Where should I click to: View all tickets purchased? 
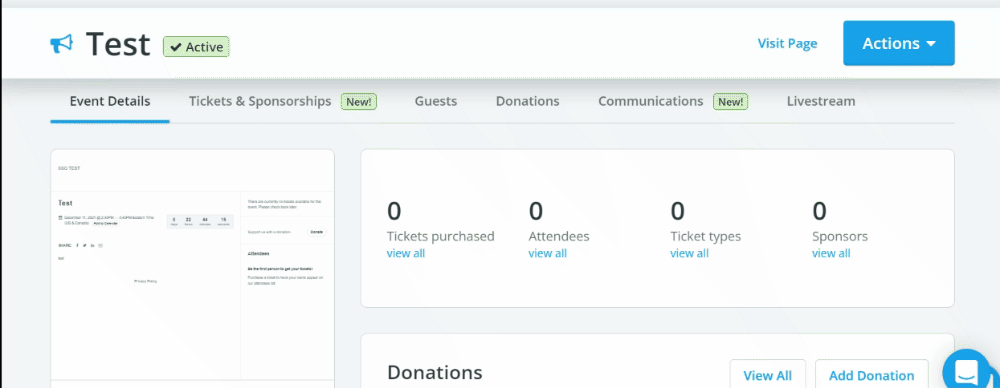(406, 253)
